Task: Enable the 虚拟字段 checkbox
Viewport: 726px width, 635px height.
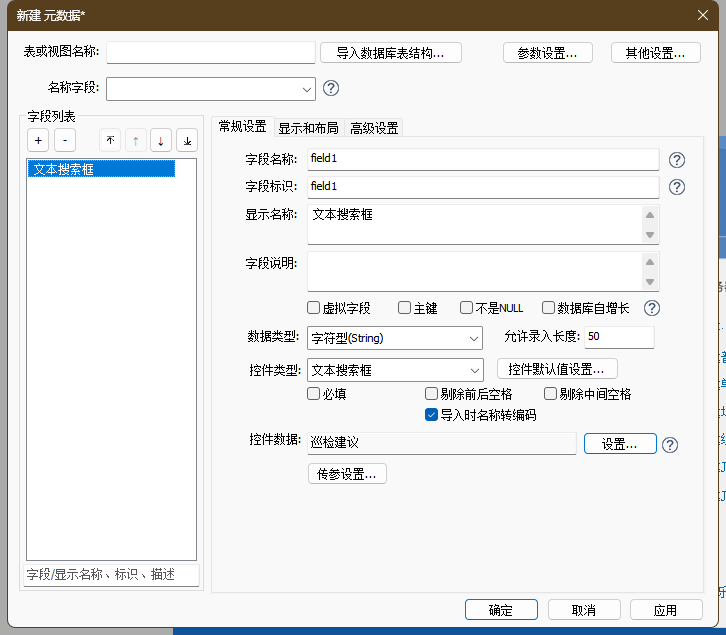Action: tap(314, 308)
